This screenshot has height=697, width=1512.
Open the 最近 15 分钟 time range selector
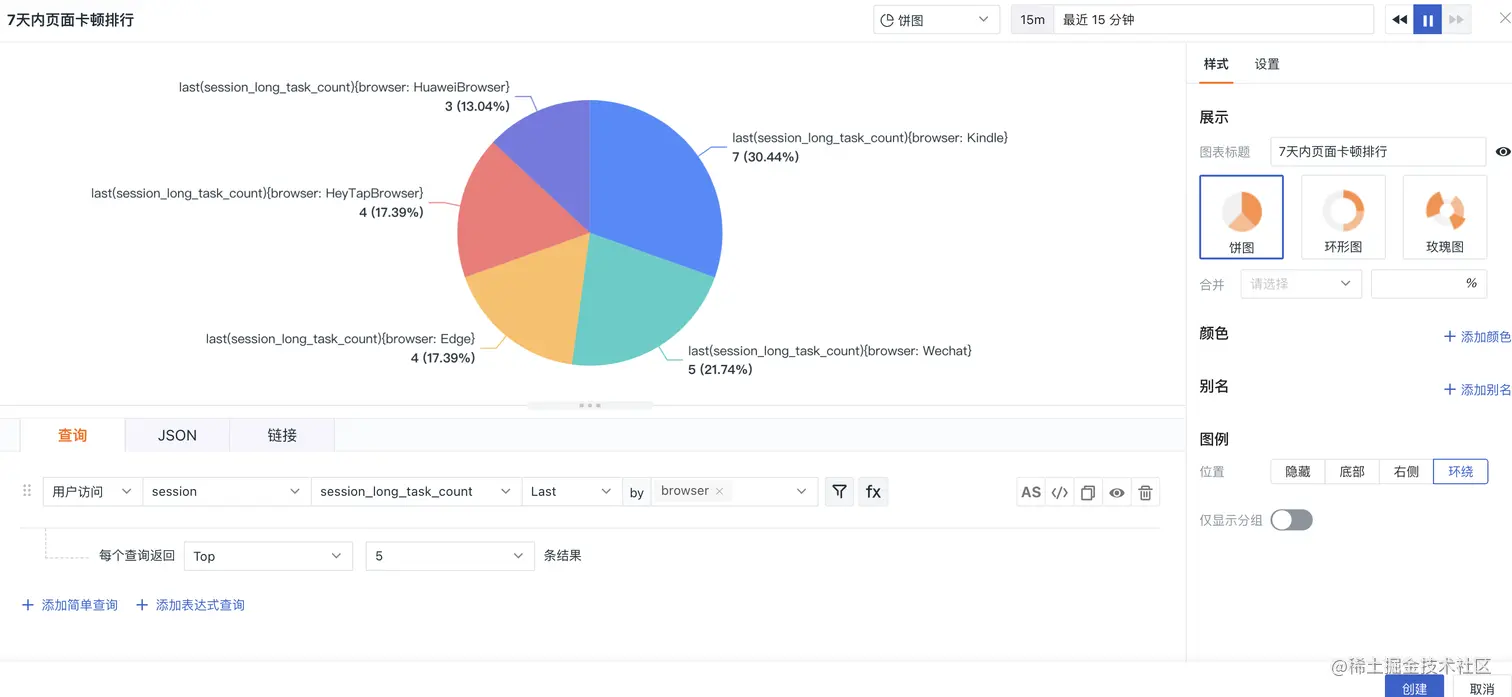[x=1213, y=20]
